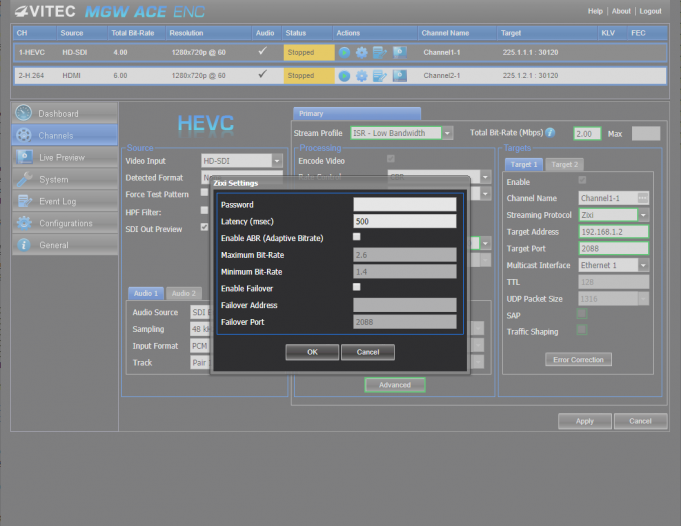
Task: Open Live Preview in sidebar
Action: point(65,157)
